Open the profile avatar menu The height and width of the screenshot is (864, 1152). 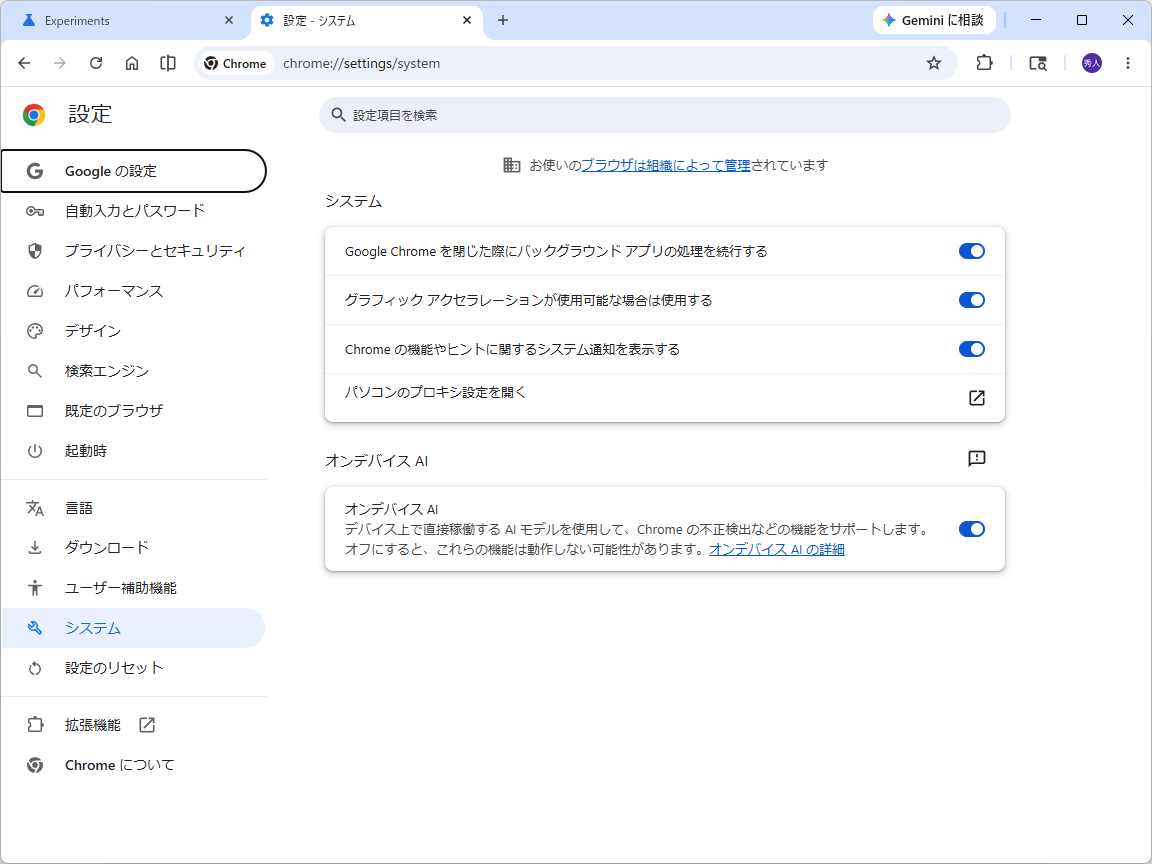coord(1091,63)
